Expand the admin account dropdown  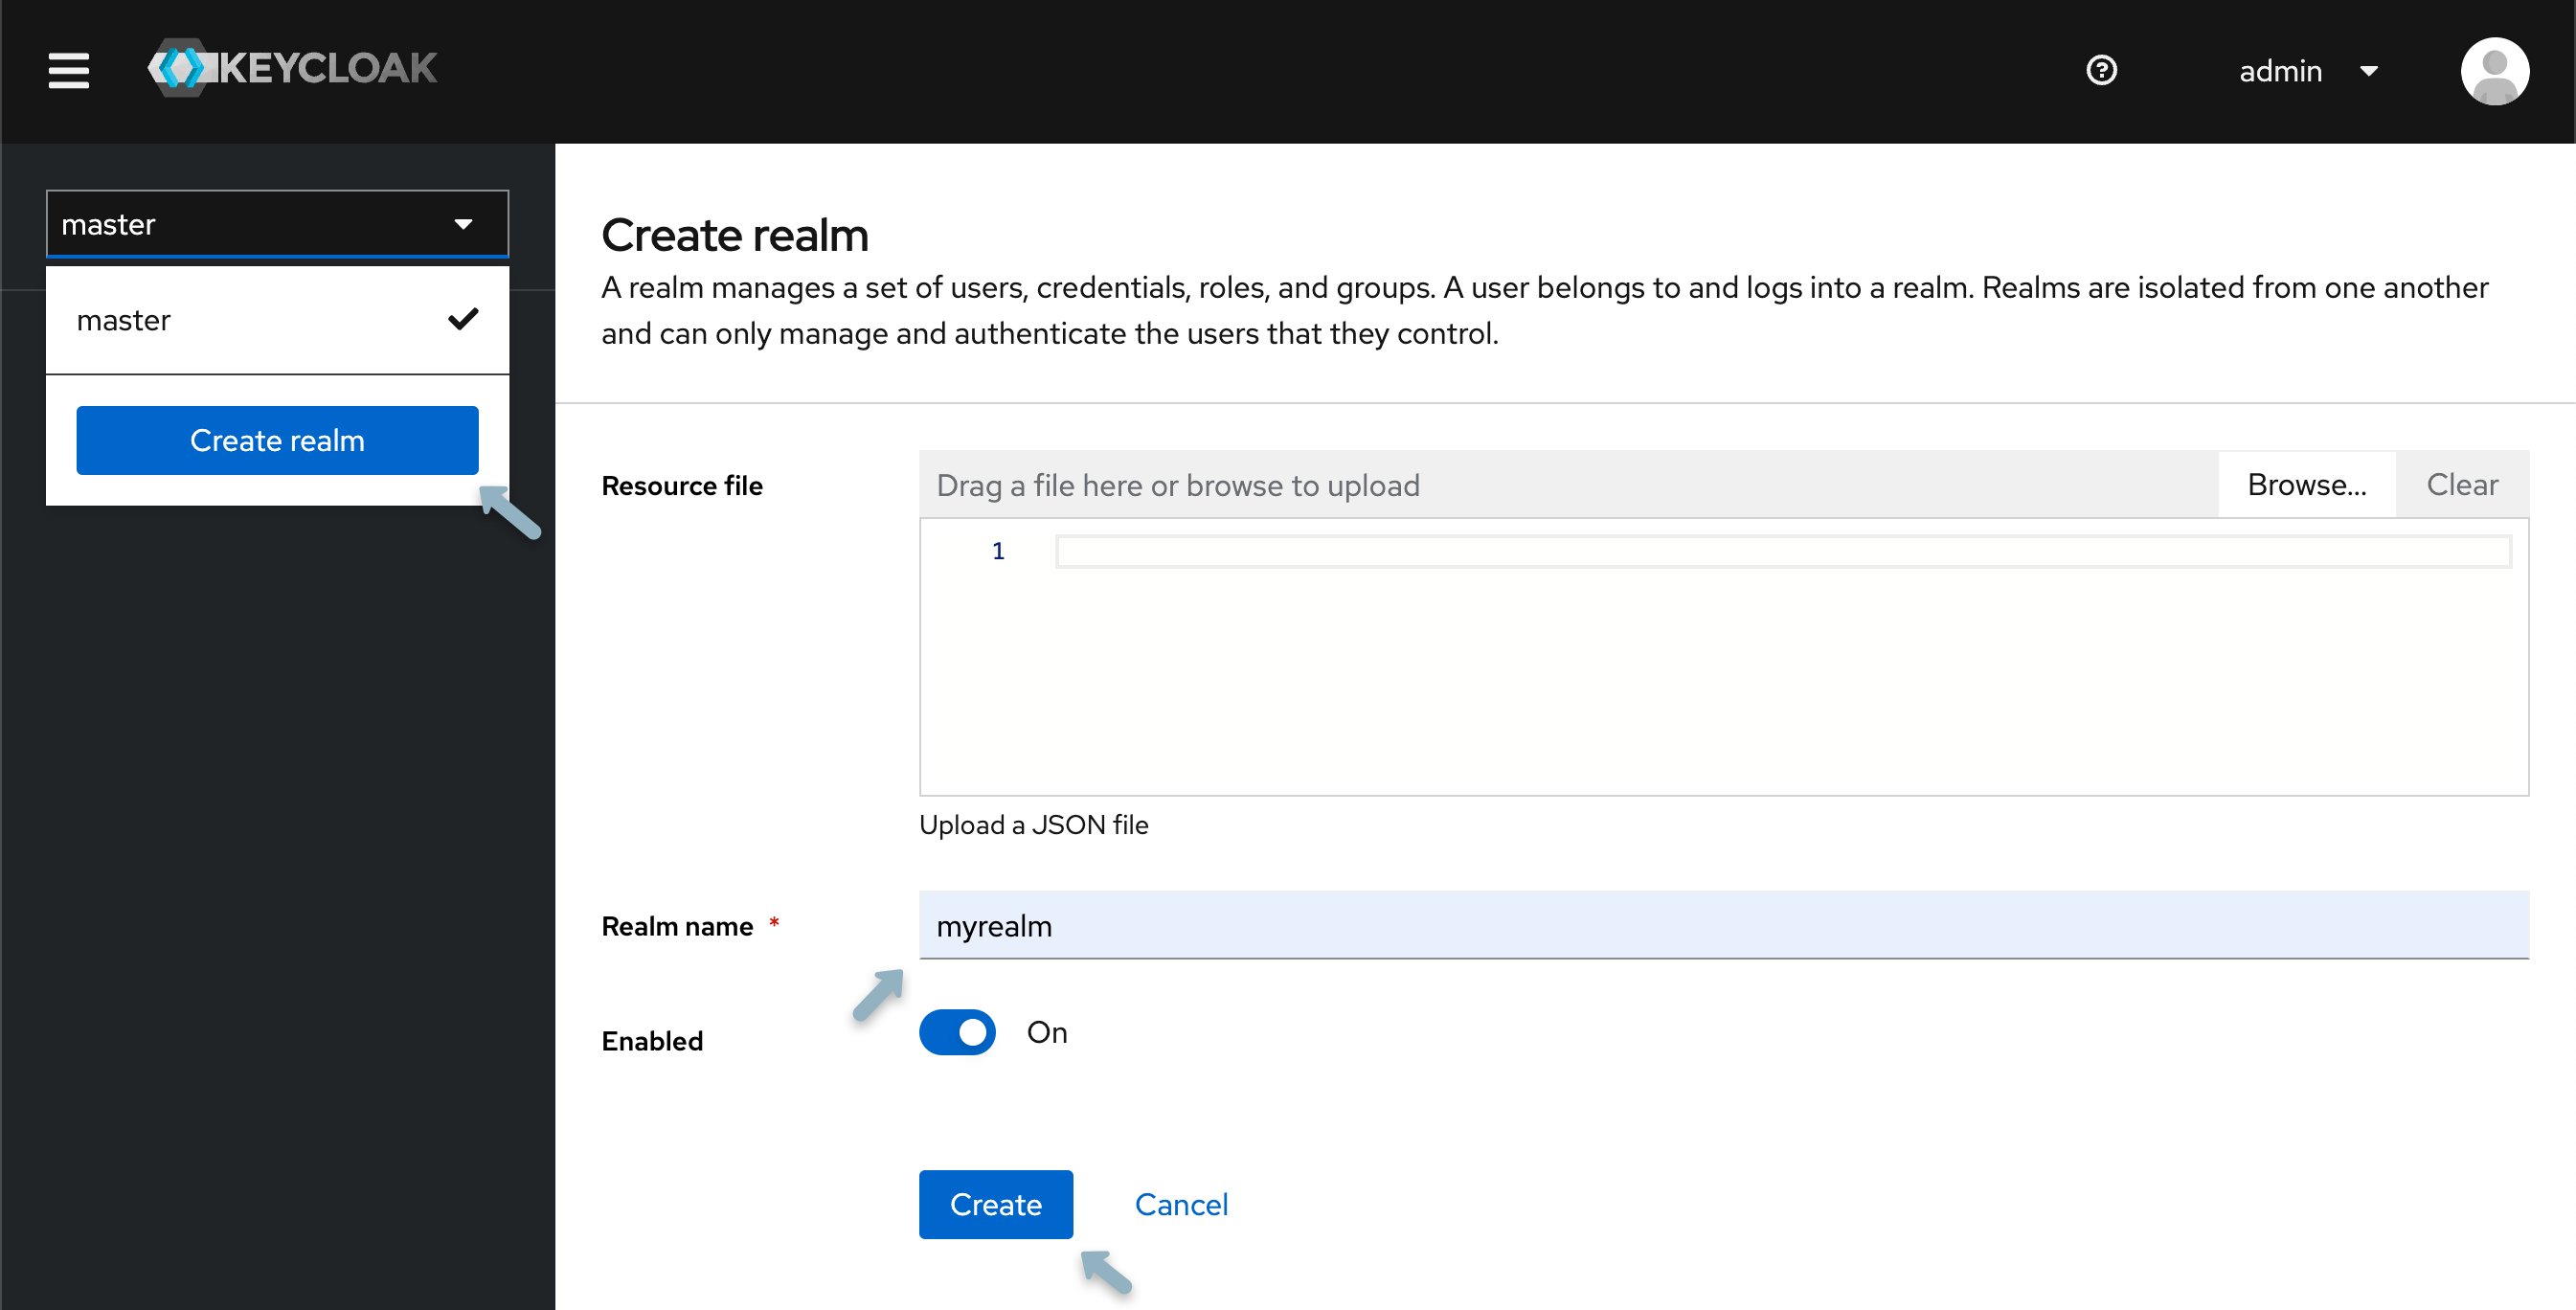(x=2370, y=71)
